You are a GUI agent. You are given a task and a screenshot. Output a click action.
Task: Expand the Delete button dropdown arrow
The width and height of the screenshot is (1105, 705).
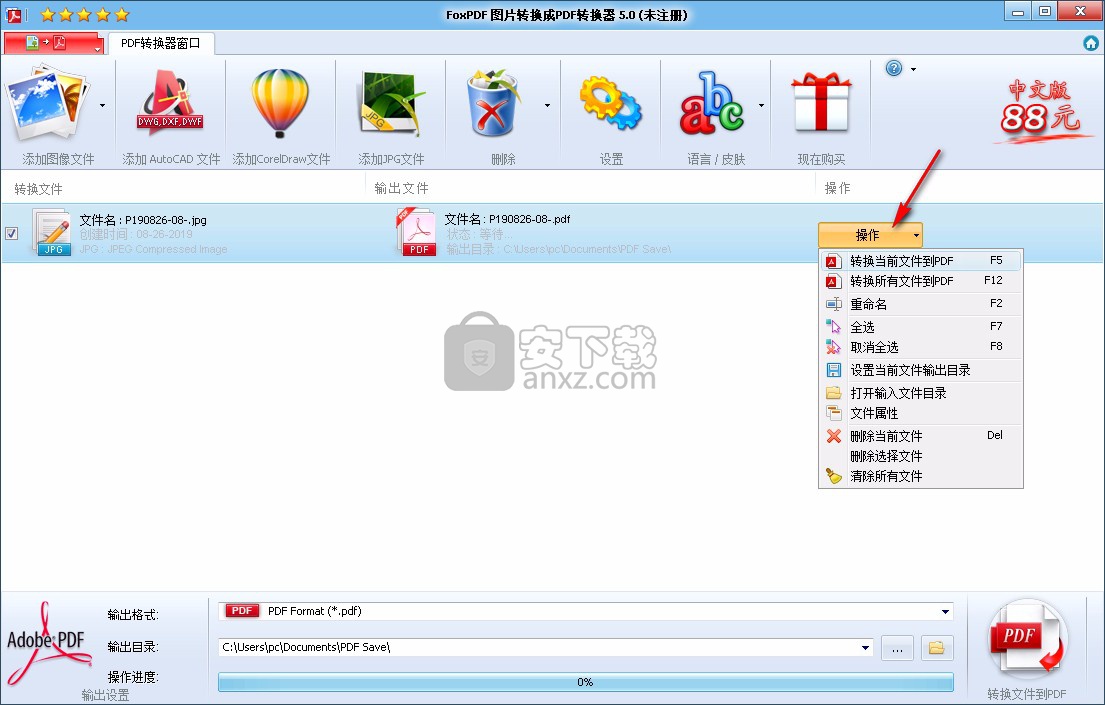point(548,106)
